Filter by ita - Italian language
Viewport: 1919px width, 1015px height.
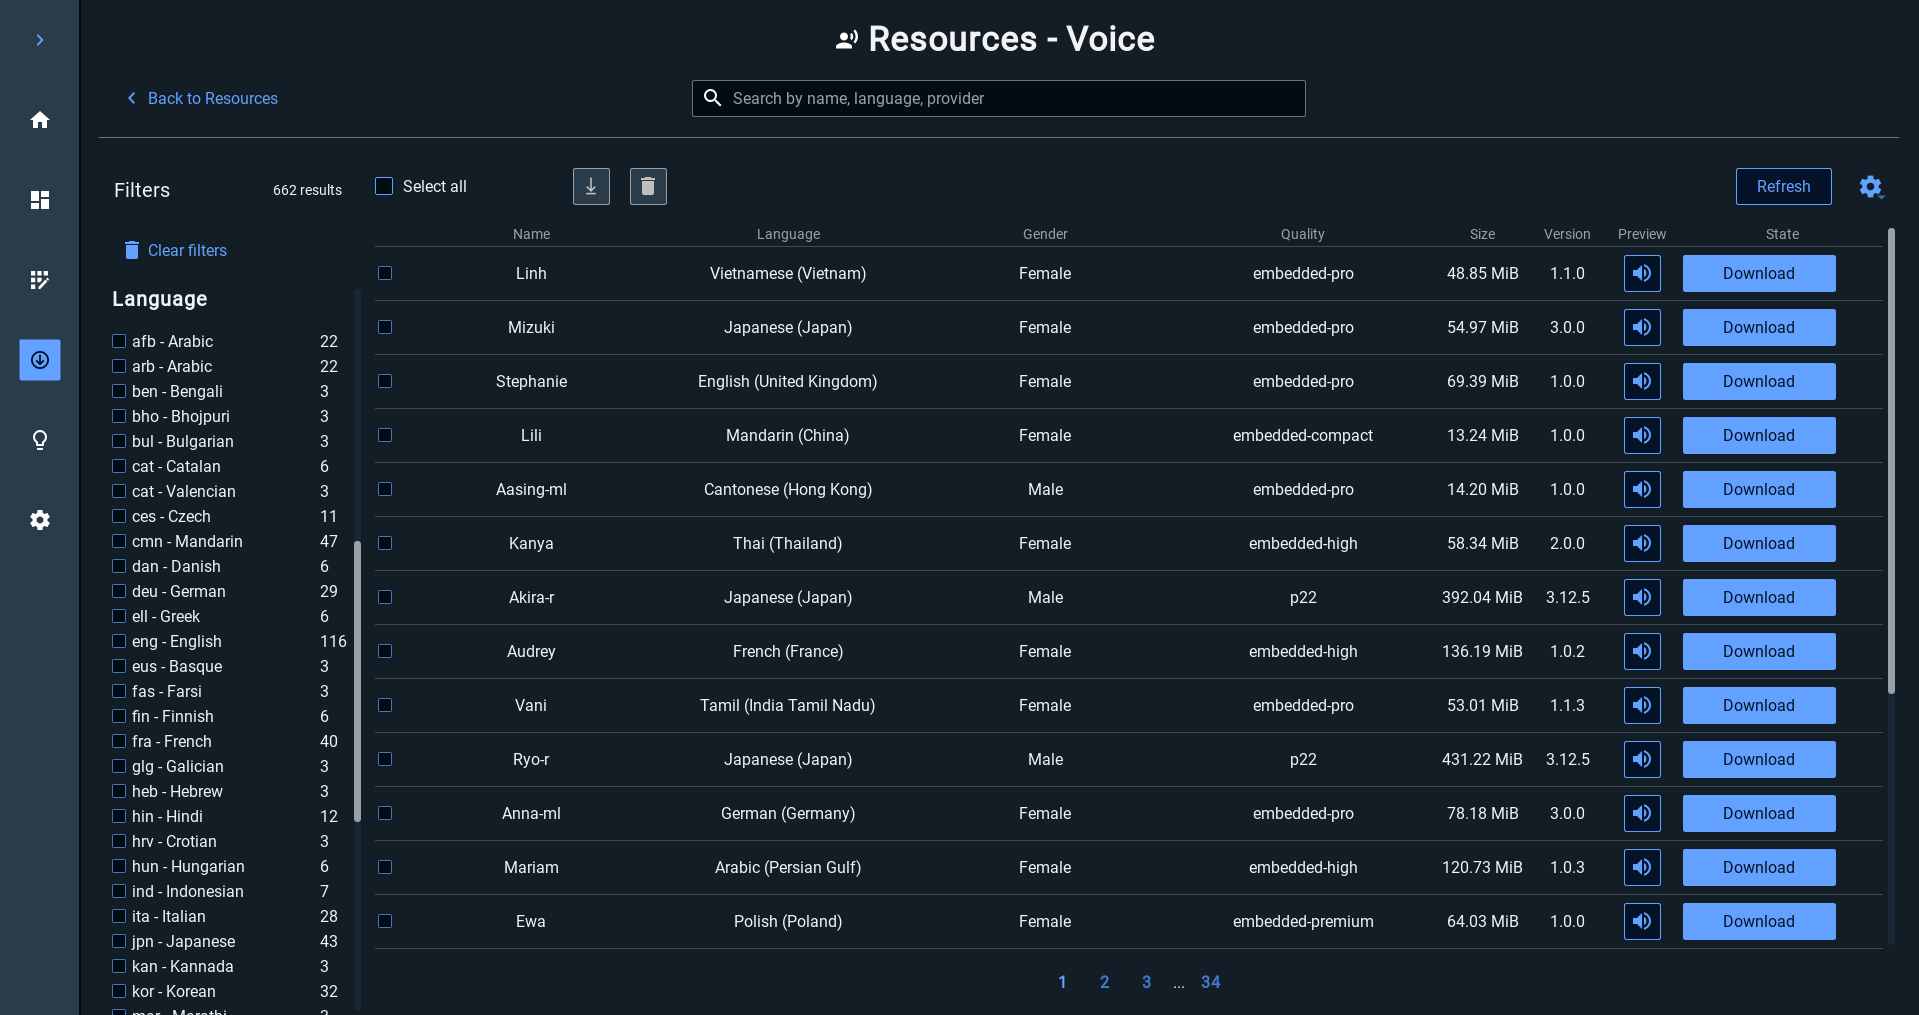pyautogui.click(x=119, y=916)
